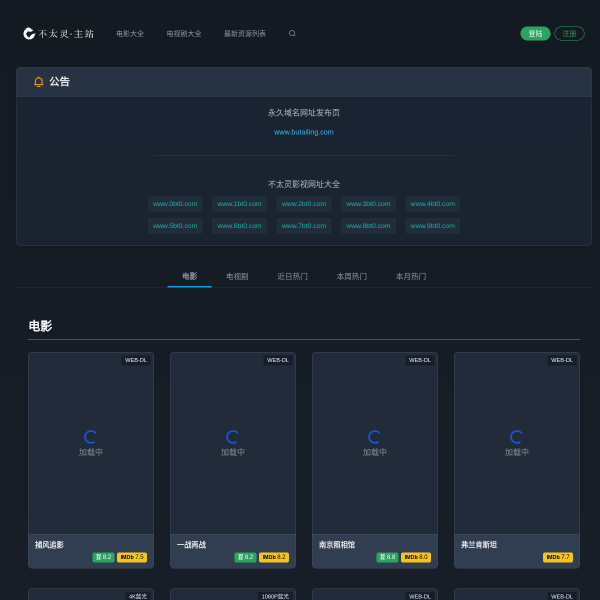
Task: Click the Douban rating badge on 捕风追影
Action: point(103,557)
